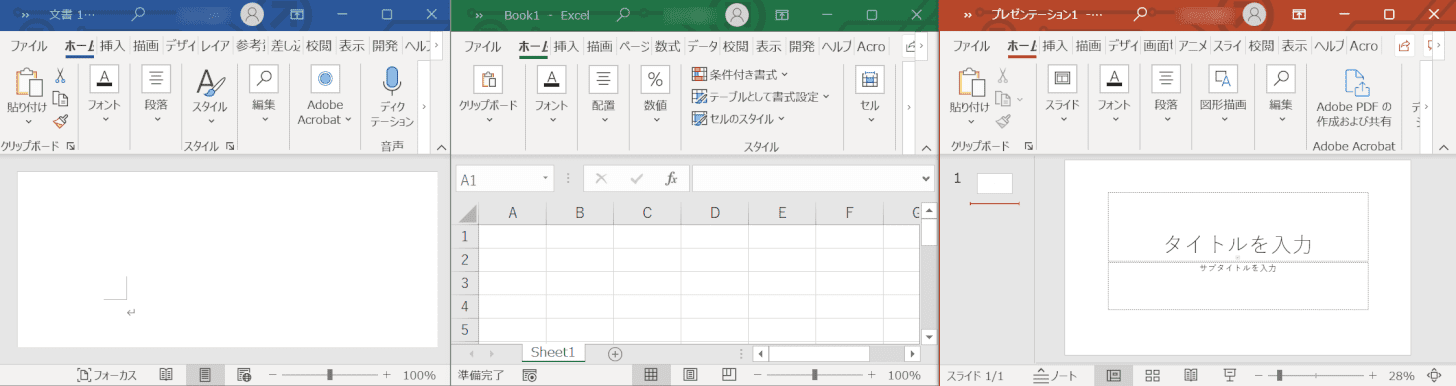1456x386 pixels.
Task: Toggle フォーカス mode in Word status bar
Action: [107, 375]
